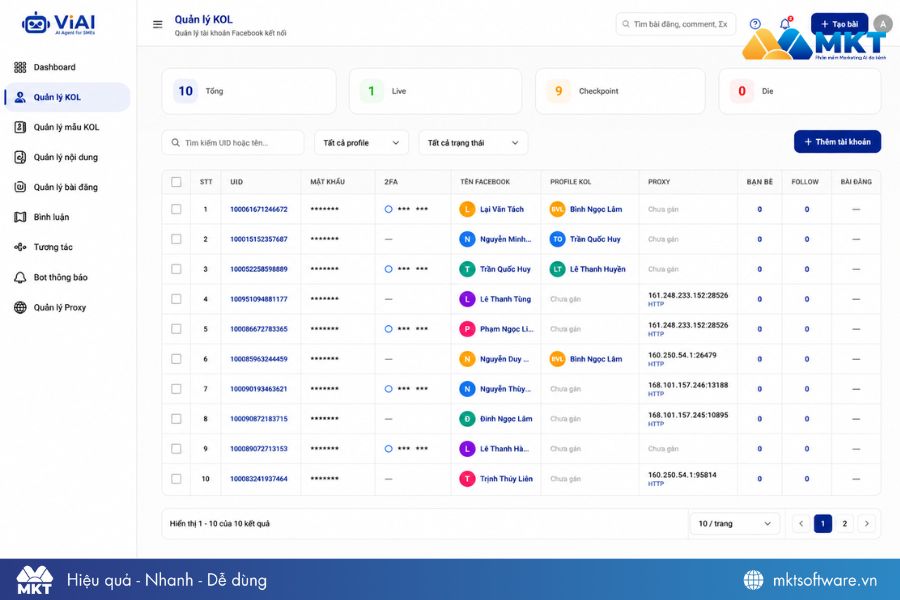Open the notification bell icon
The height and width of the screenshot is (600, 900).
pos(785,24)
